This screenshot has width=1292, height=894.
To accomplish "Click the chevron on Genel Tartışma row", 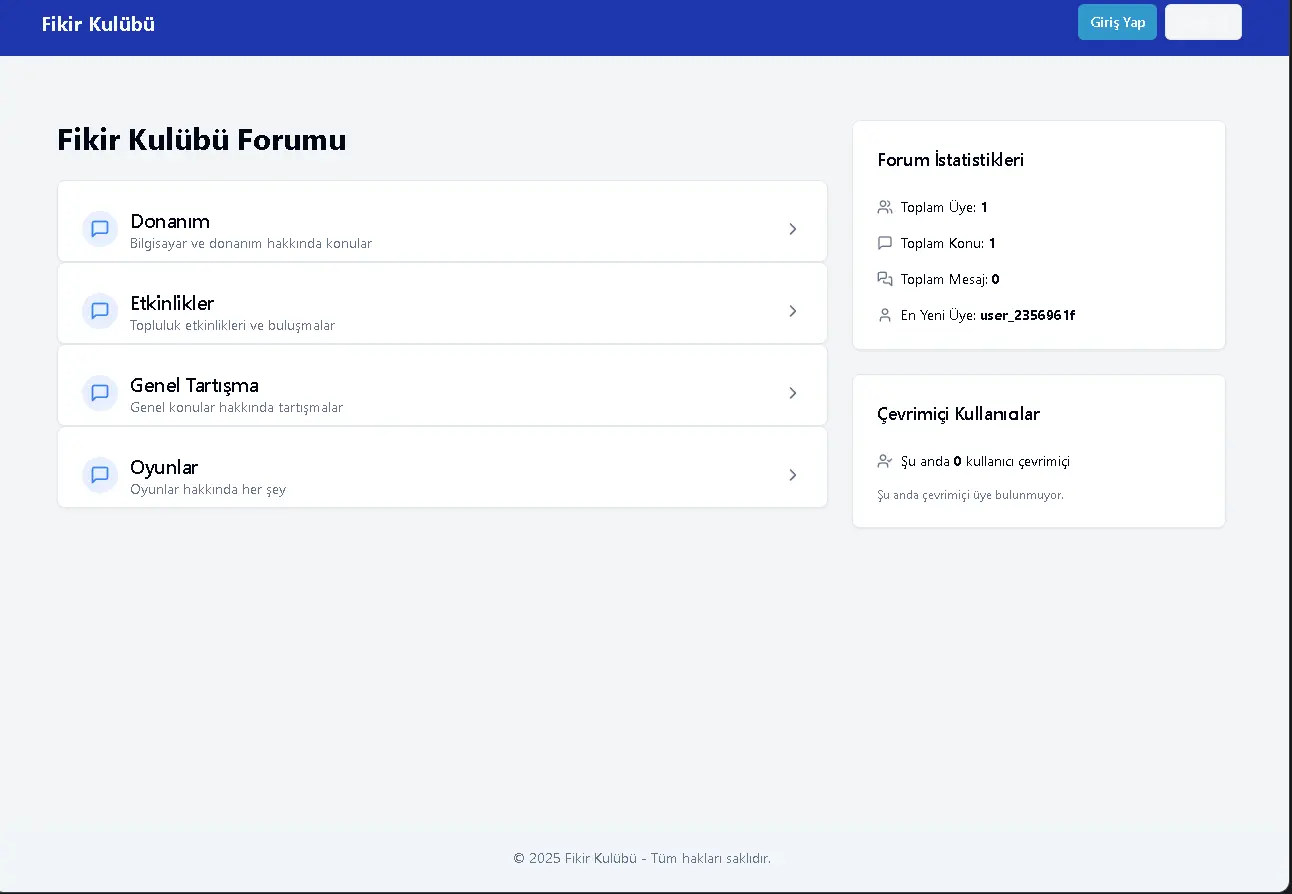I will click(792, 393).
